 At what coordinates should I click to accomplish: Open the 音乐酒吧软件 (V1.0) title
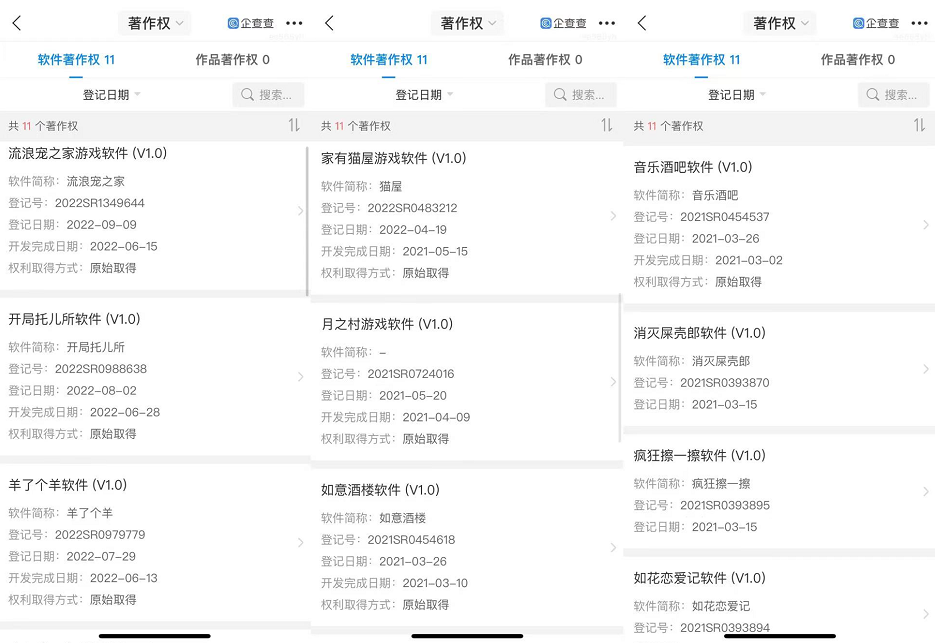tap(692, 167)
